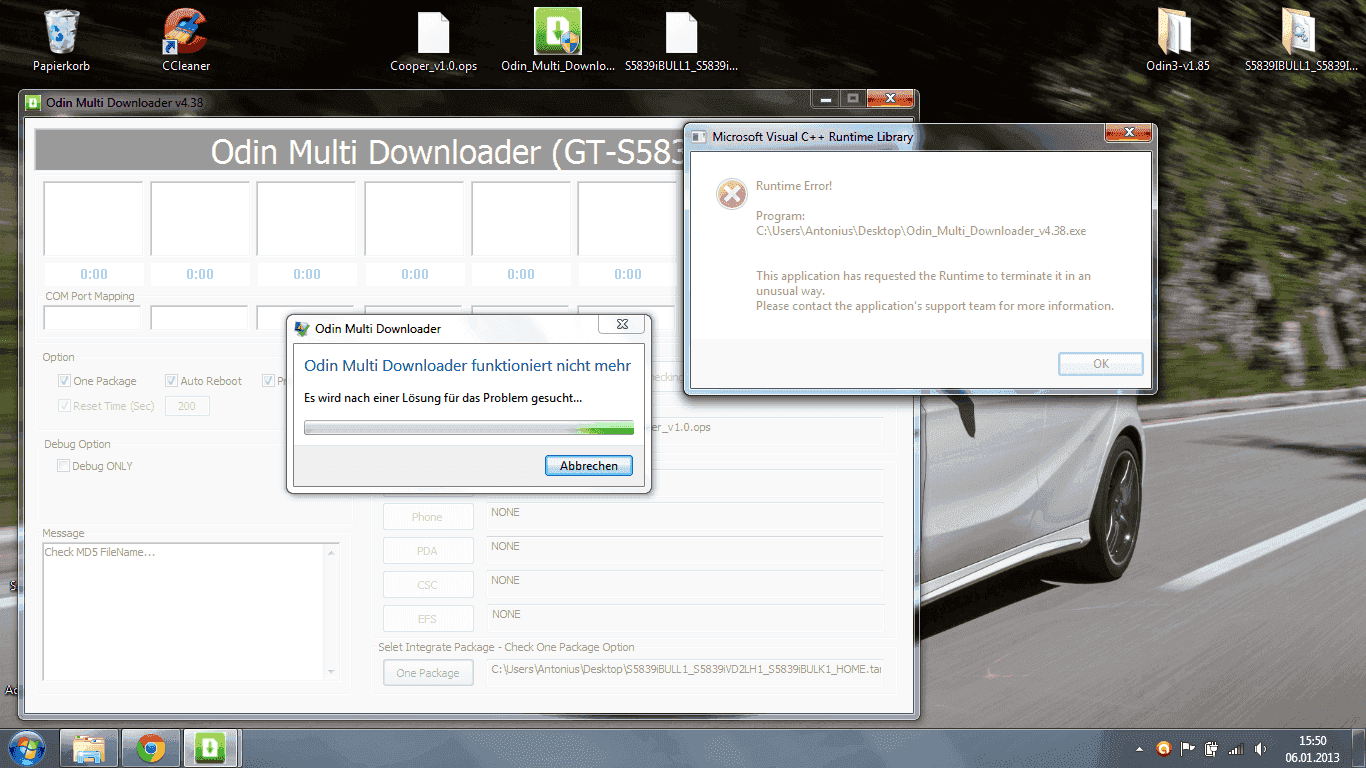Toggle the partially hidden Pr... checkbox
The height and width of the screenshot is (768, 1366).
coord(268,381)
